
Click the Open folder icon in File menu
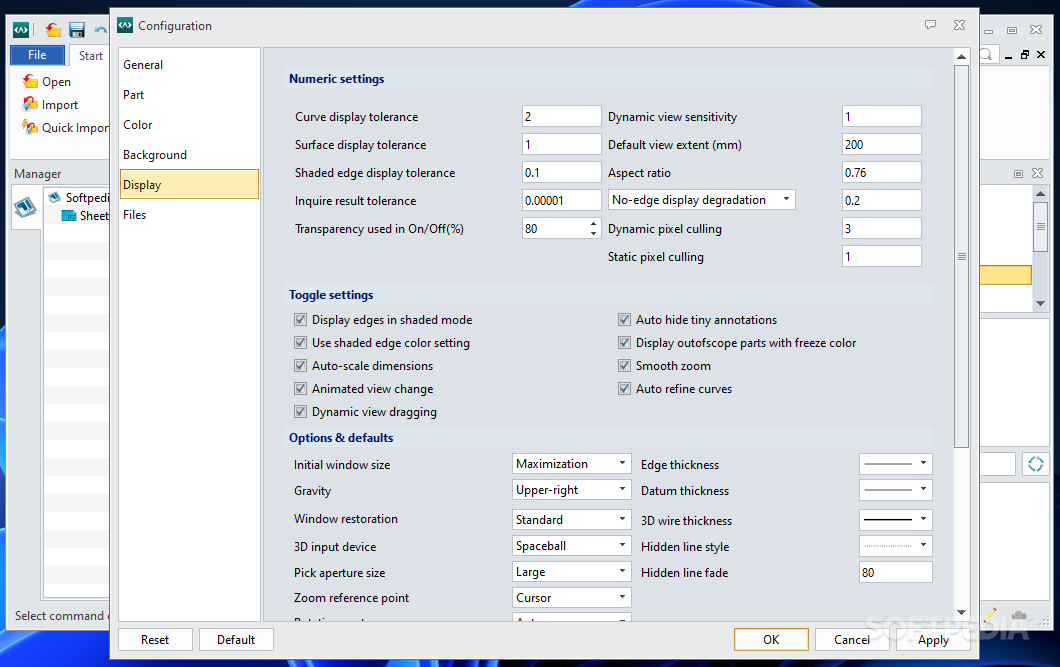point(30,81)
